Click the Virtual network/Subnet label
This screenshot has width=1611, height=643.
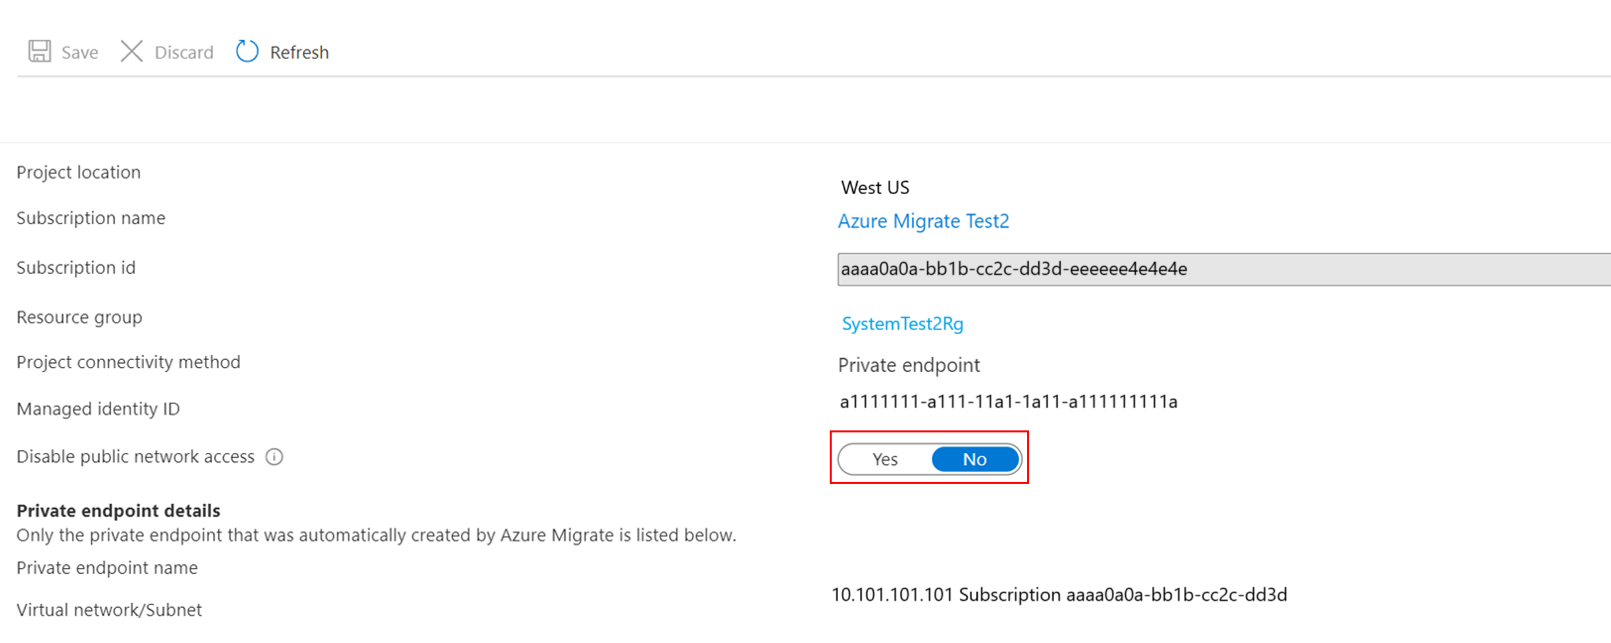coord(109,610)
